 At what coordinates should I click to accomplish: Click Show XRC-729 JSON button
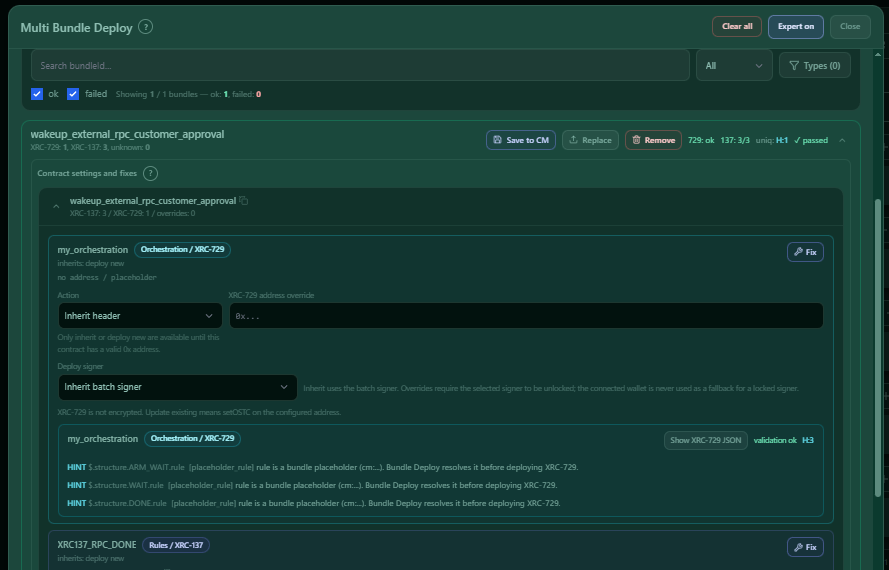tap(705, 440)
